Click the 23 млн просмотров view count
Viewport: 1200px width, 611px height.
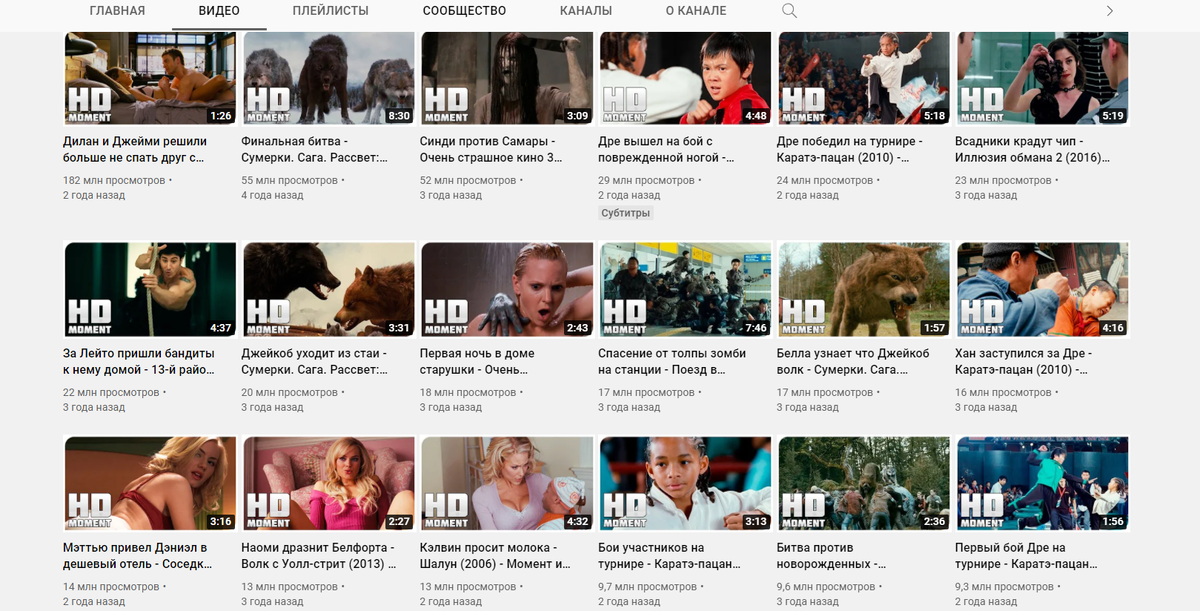1004,180
